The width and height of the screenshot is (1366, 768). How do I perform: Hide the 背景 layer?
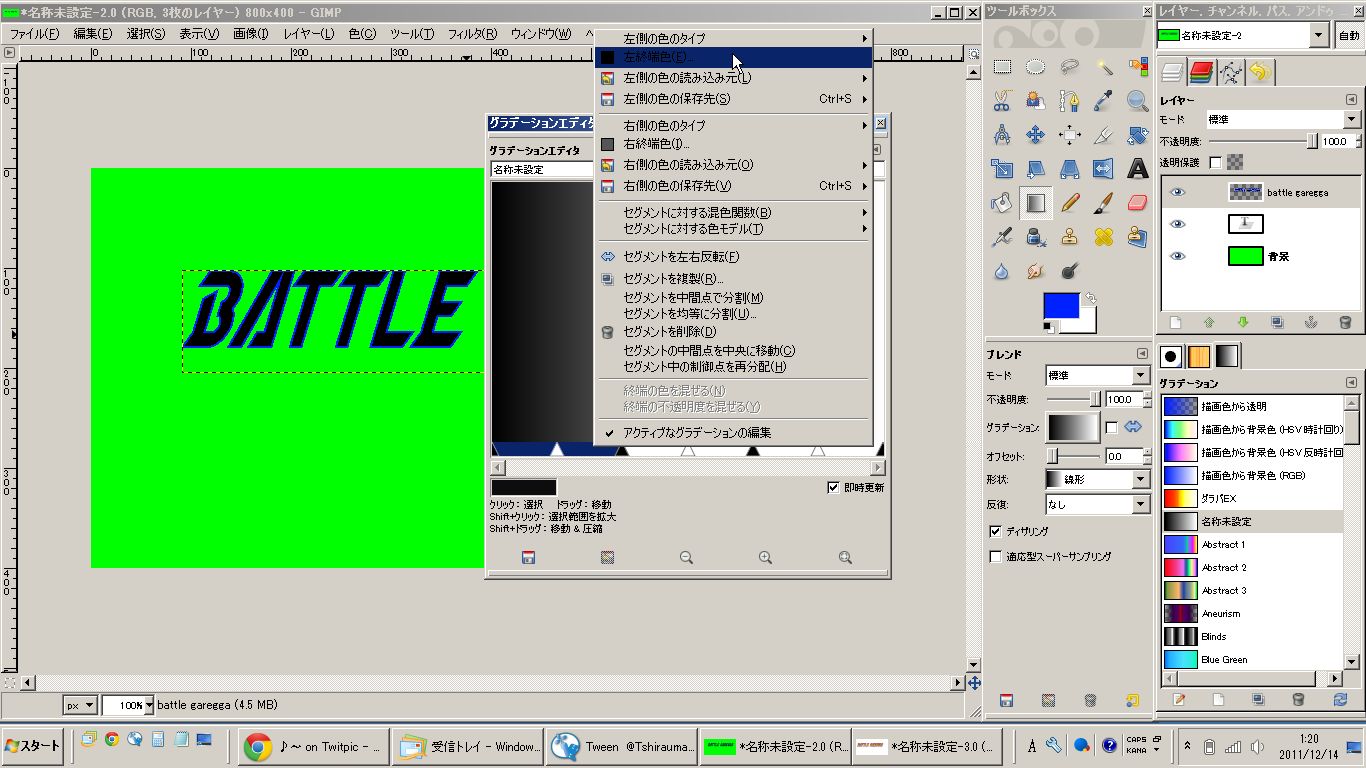pyautogui.click(x=1177, y=256)
